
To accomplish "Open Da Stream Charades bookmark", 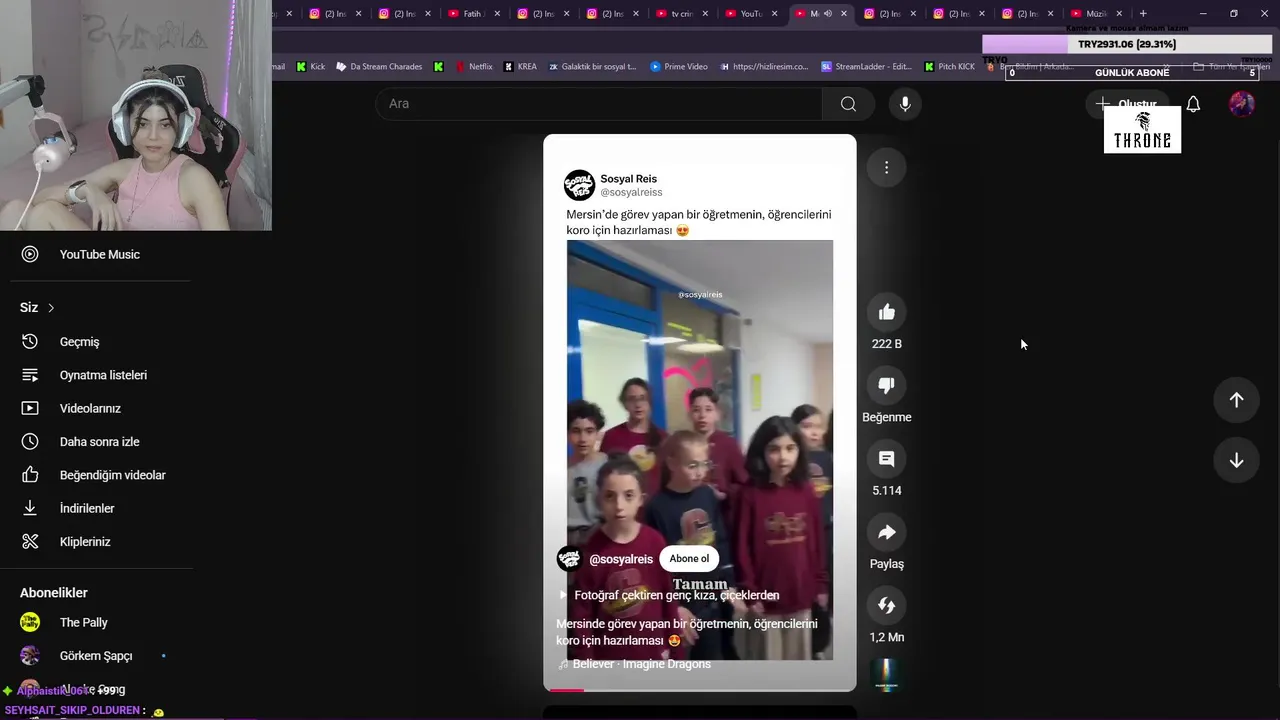I will tap(379, 67).
